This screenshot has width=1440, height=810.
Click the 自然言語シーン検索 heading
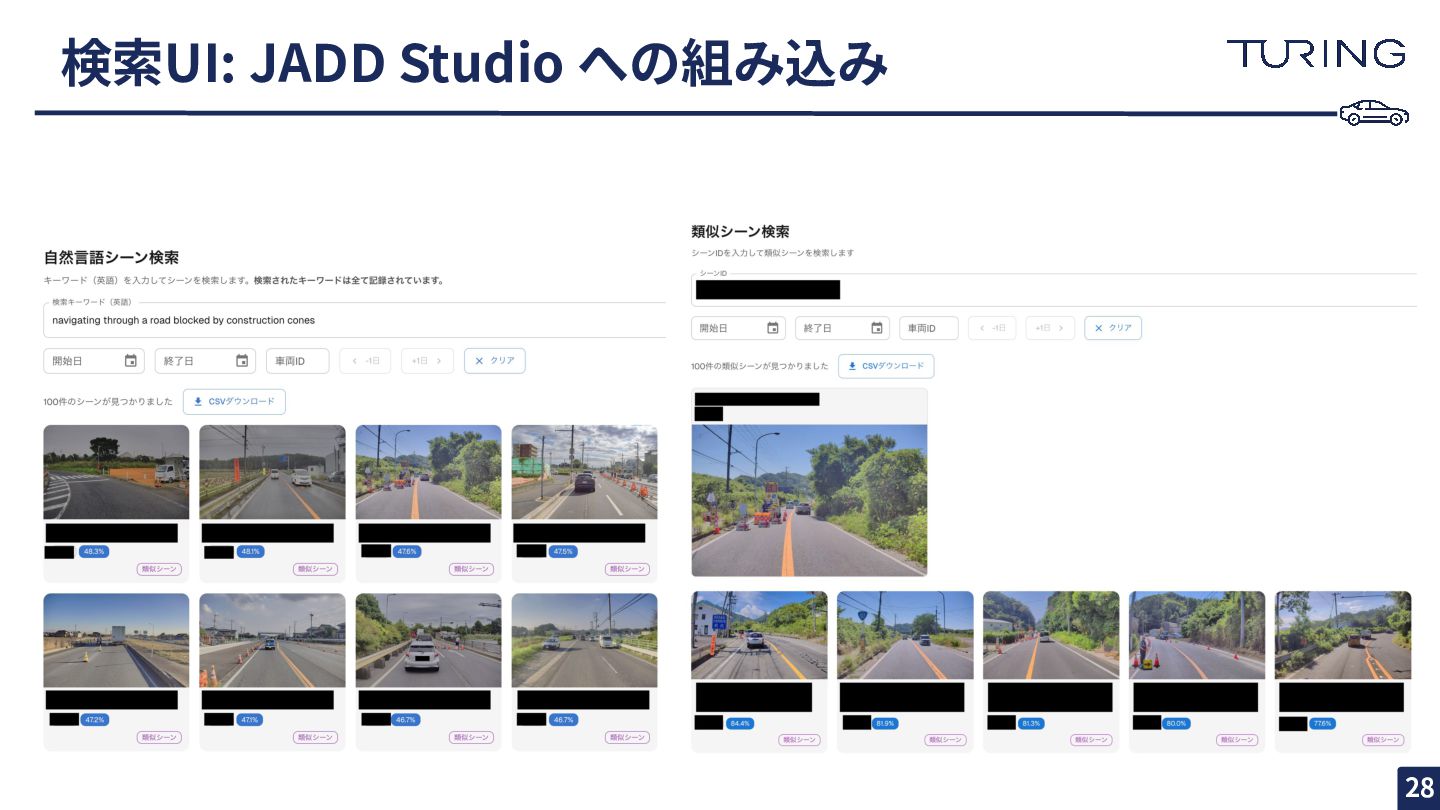(111, 258)
